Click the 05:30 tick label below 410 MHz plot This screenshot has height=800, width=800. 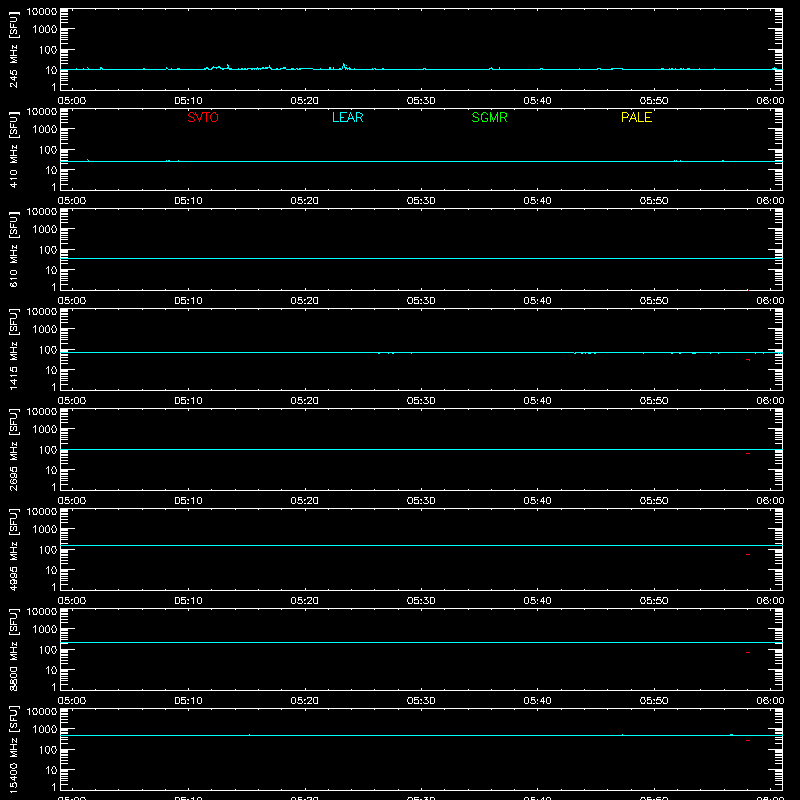click(421, 201)
